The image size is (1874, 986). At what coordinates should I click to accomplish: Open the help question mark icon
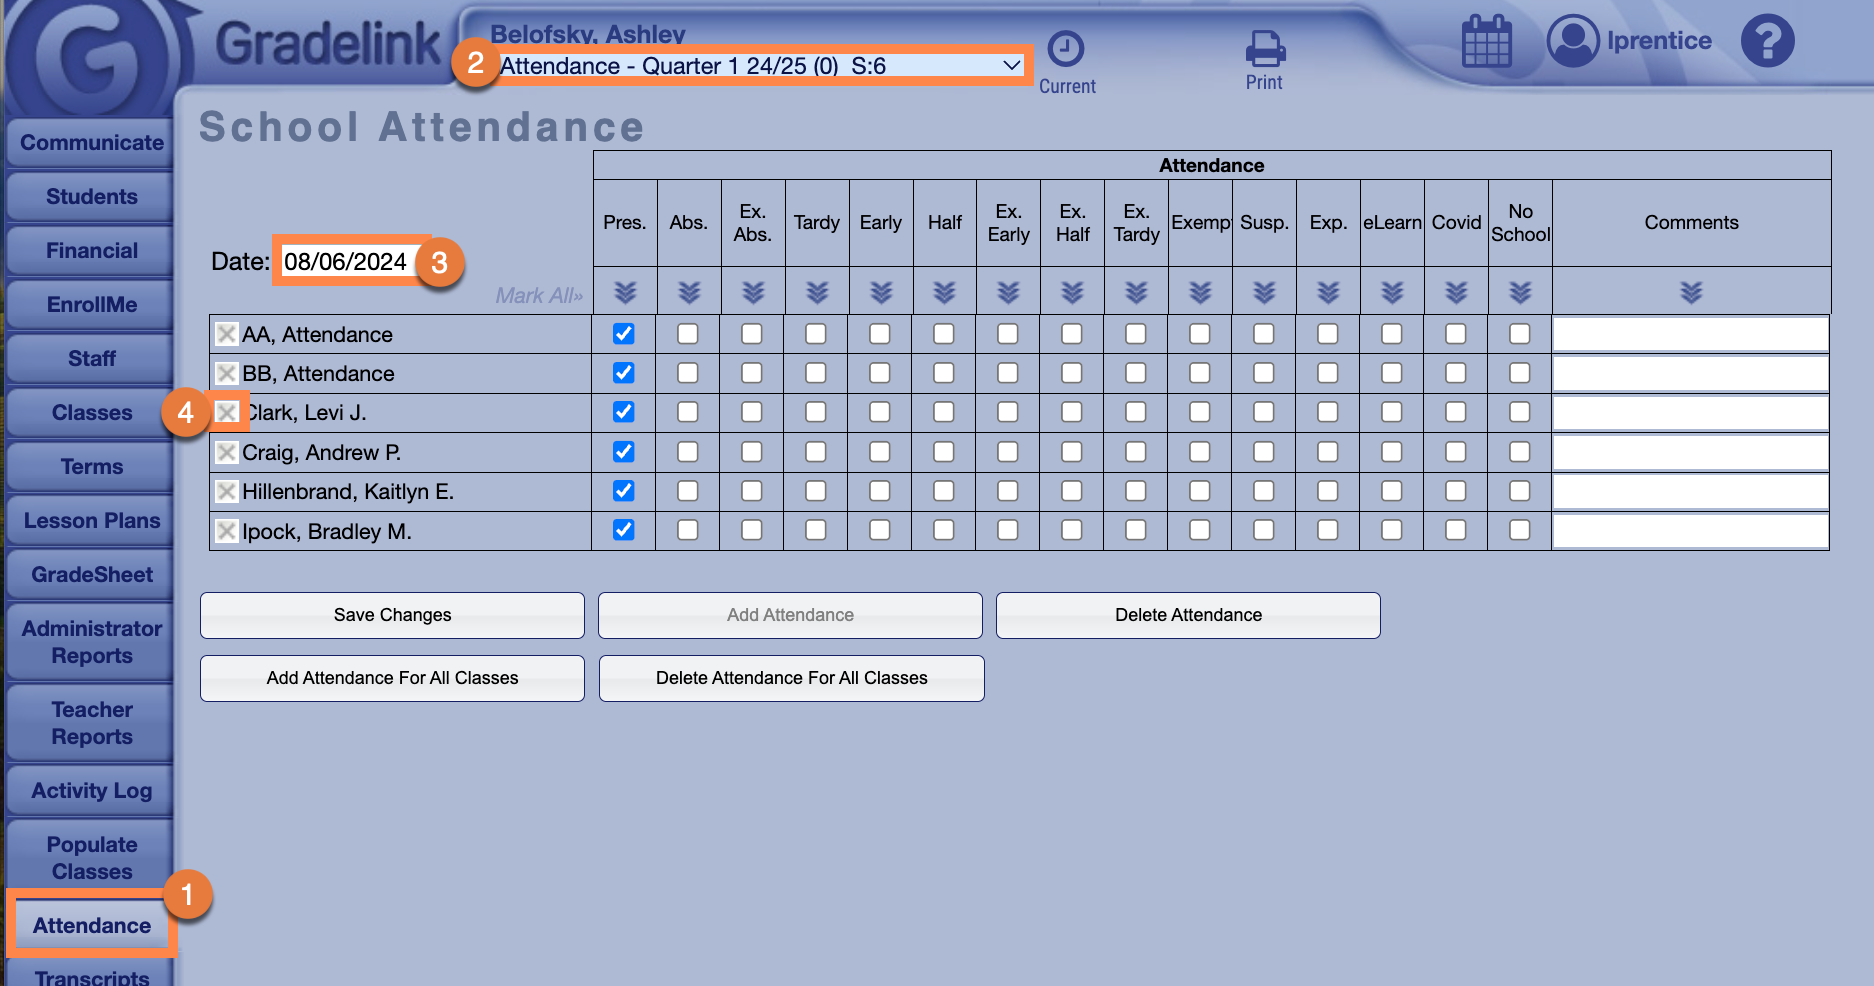point(1767,41)
